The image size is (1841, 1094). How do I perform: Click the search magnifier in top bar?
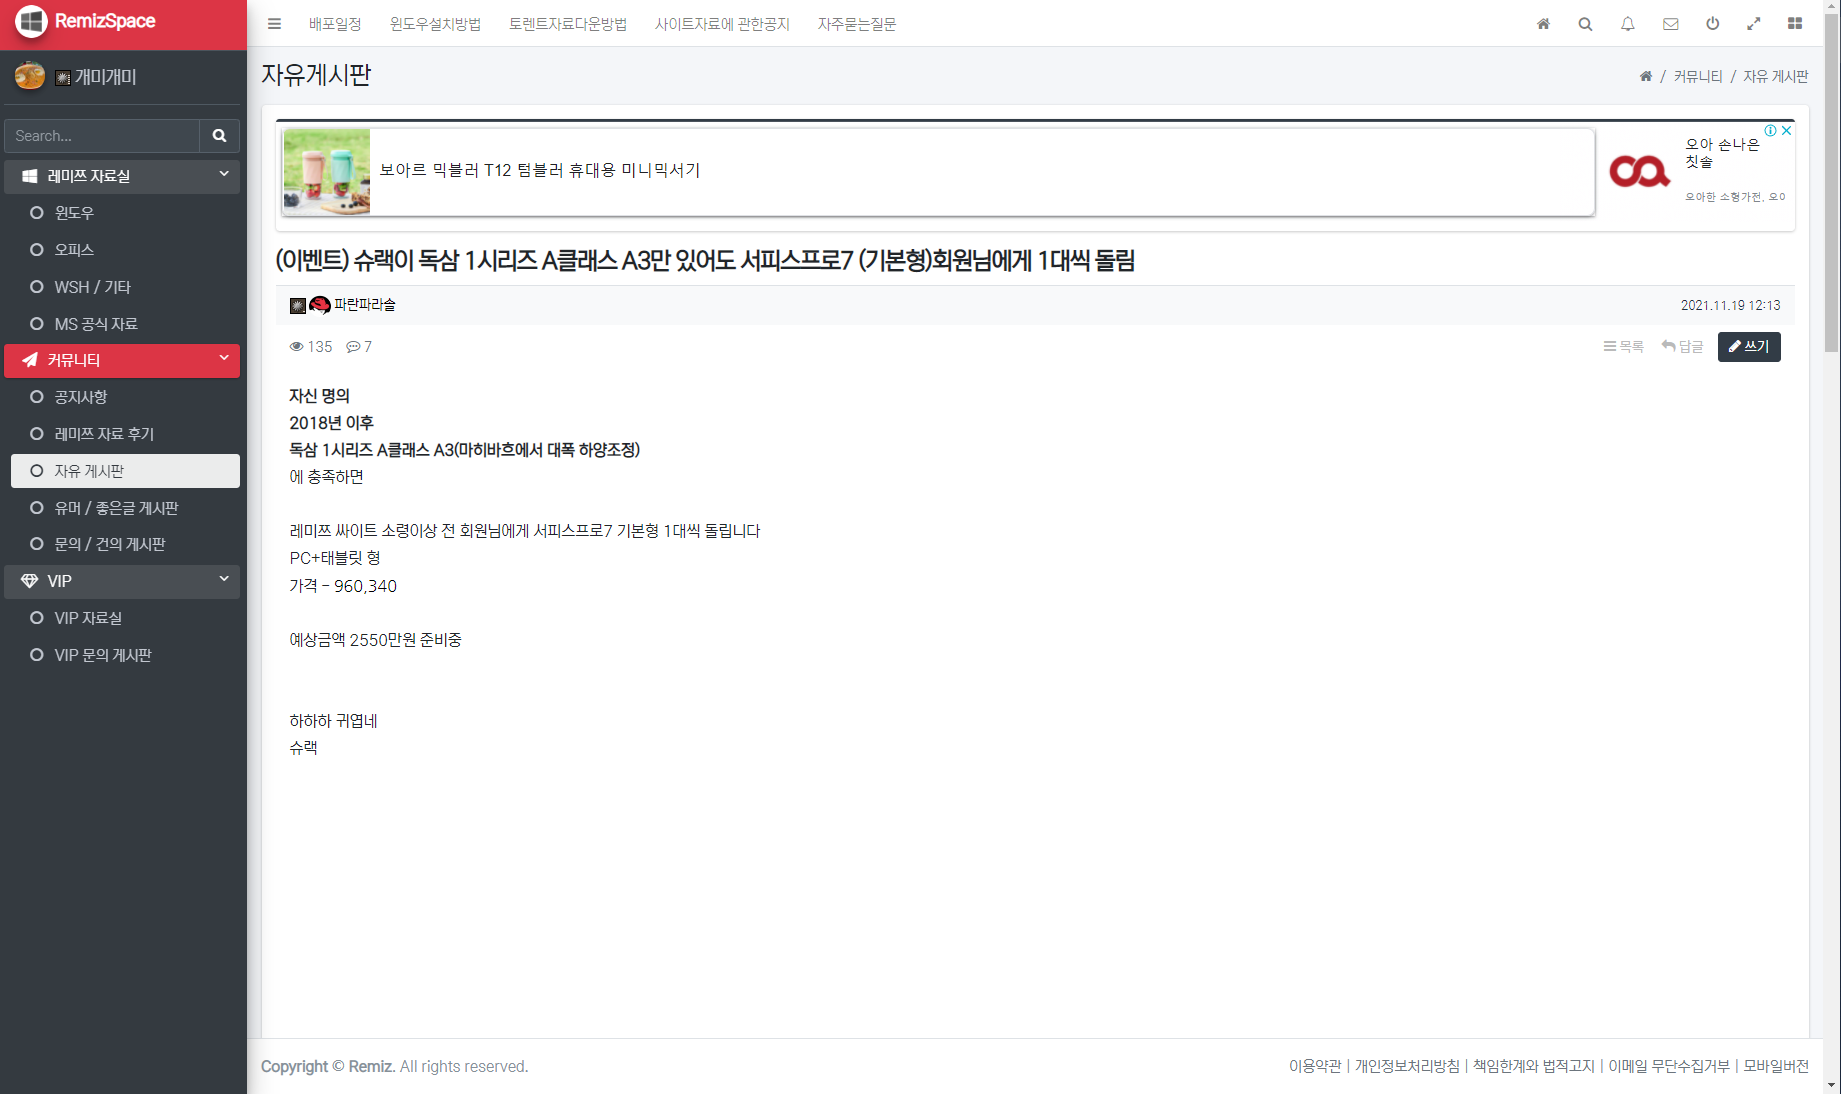point(1585,24)
